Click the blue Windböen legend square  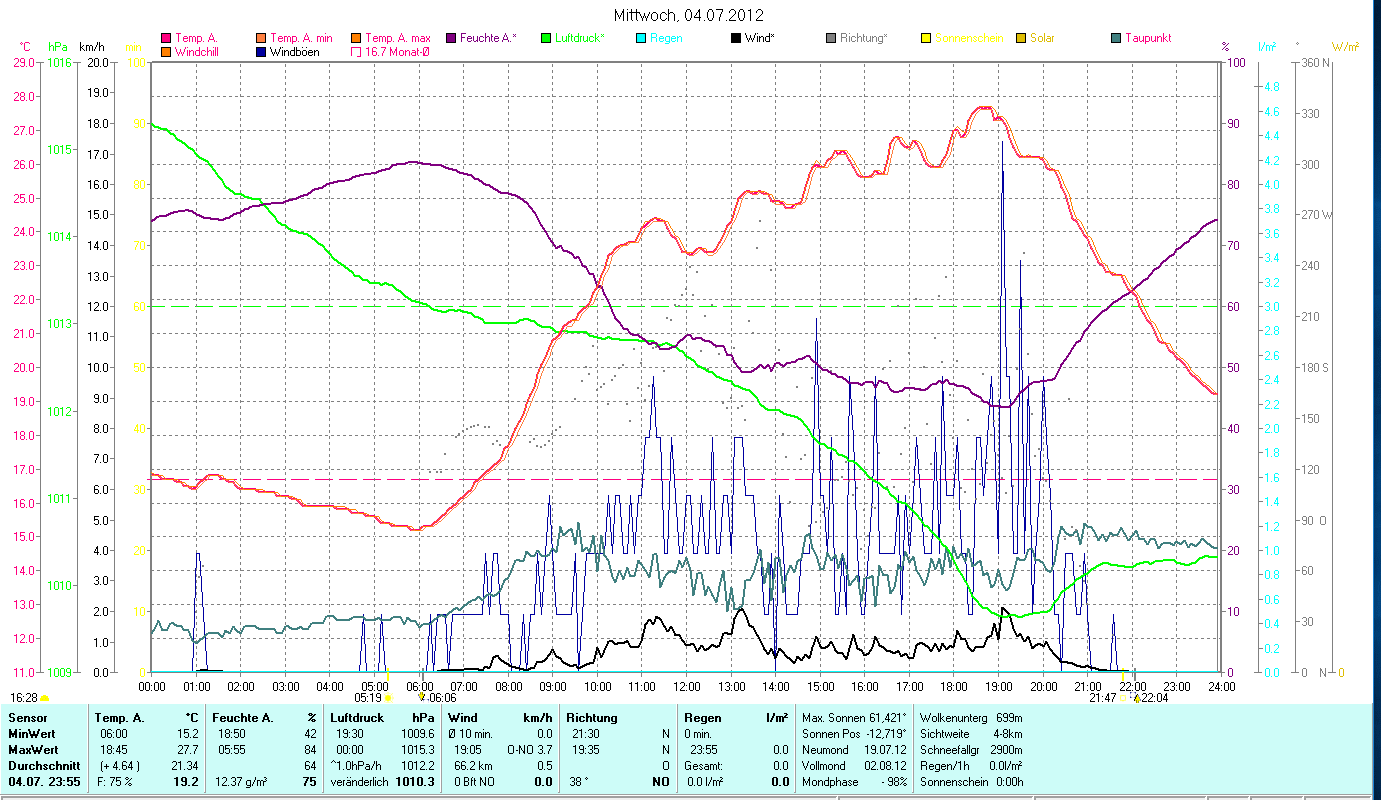(261, 52)
